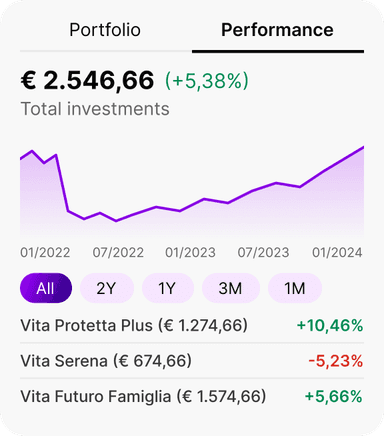Click the 07/2022 axis date label
Viewport: 384px width, 436px height.
click(x=118, y=253)
